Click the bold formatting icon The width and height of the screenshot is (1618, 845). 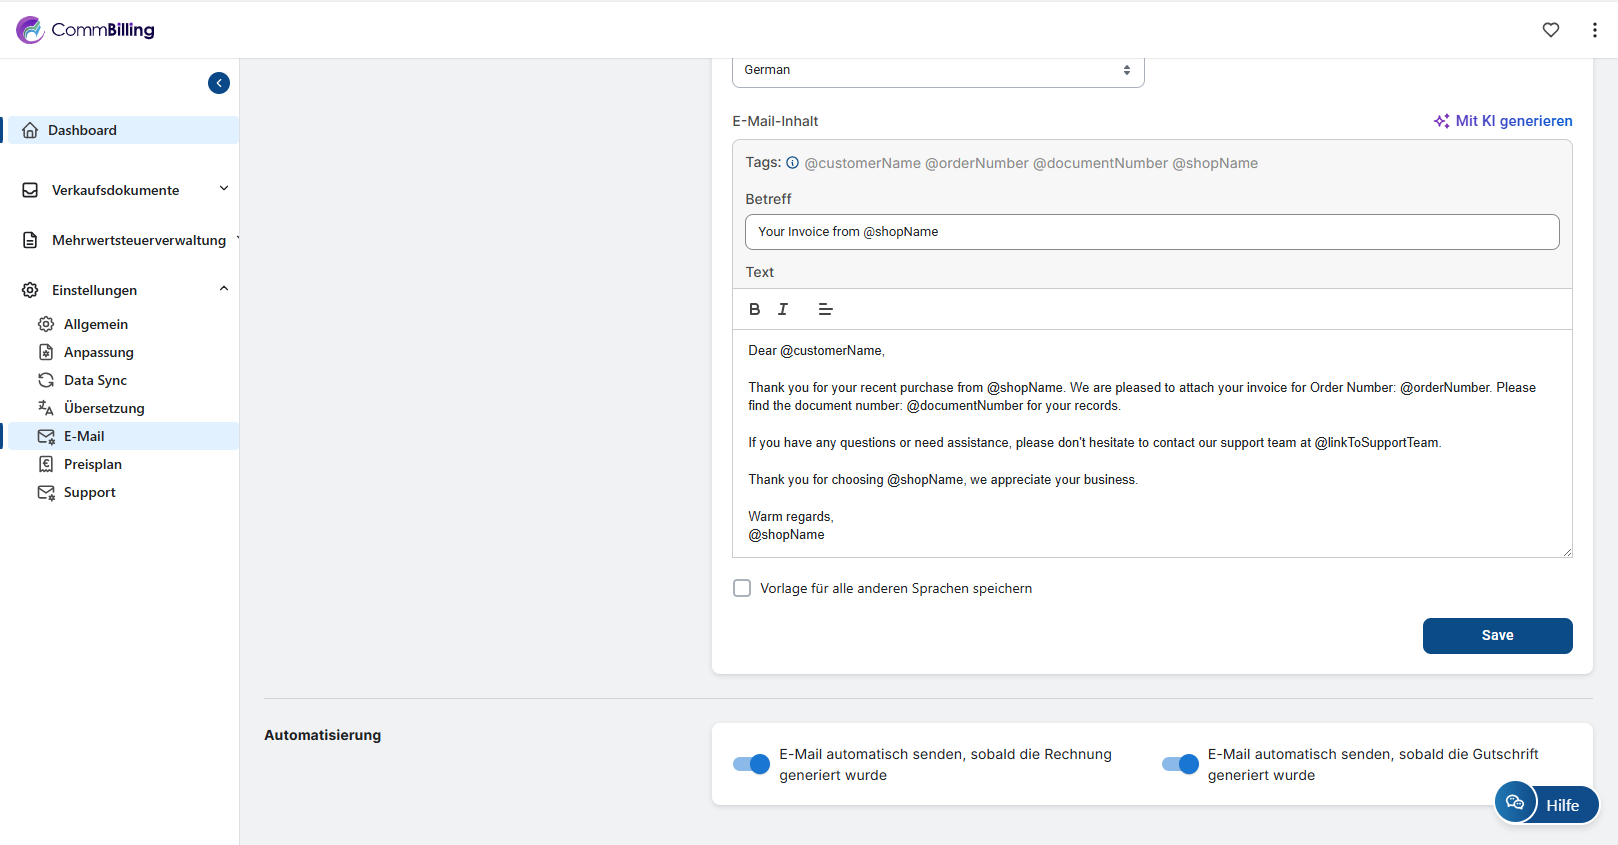point(755,309)
